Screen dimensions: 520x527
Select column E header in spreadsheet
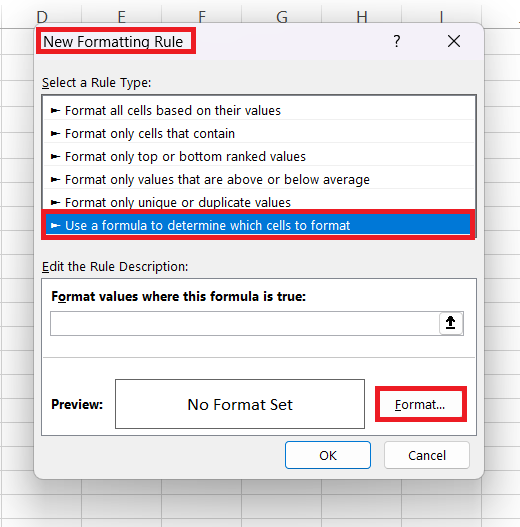(122, 16)
